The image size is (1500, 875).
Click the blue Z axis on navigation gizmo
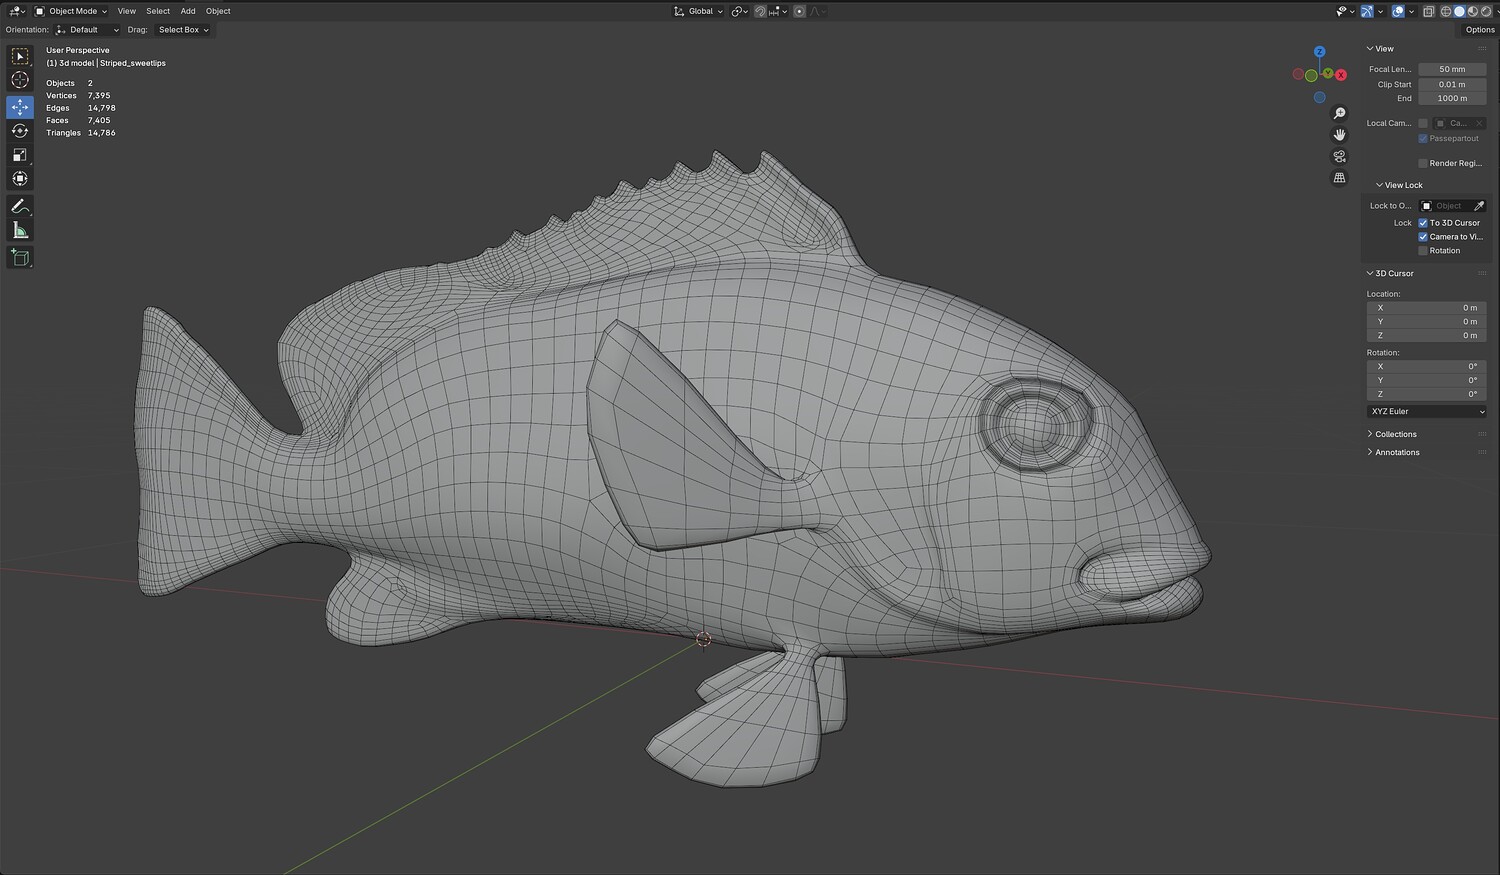coord(1320,52)
